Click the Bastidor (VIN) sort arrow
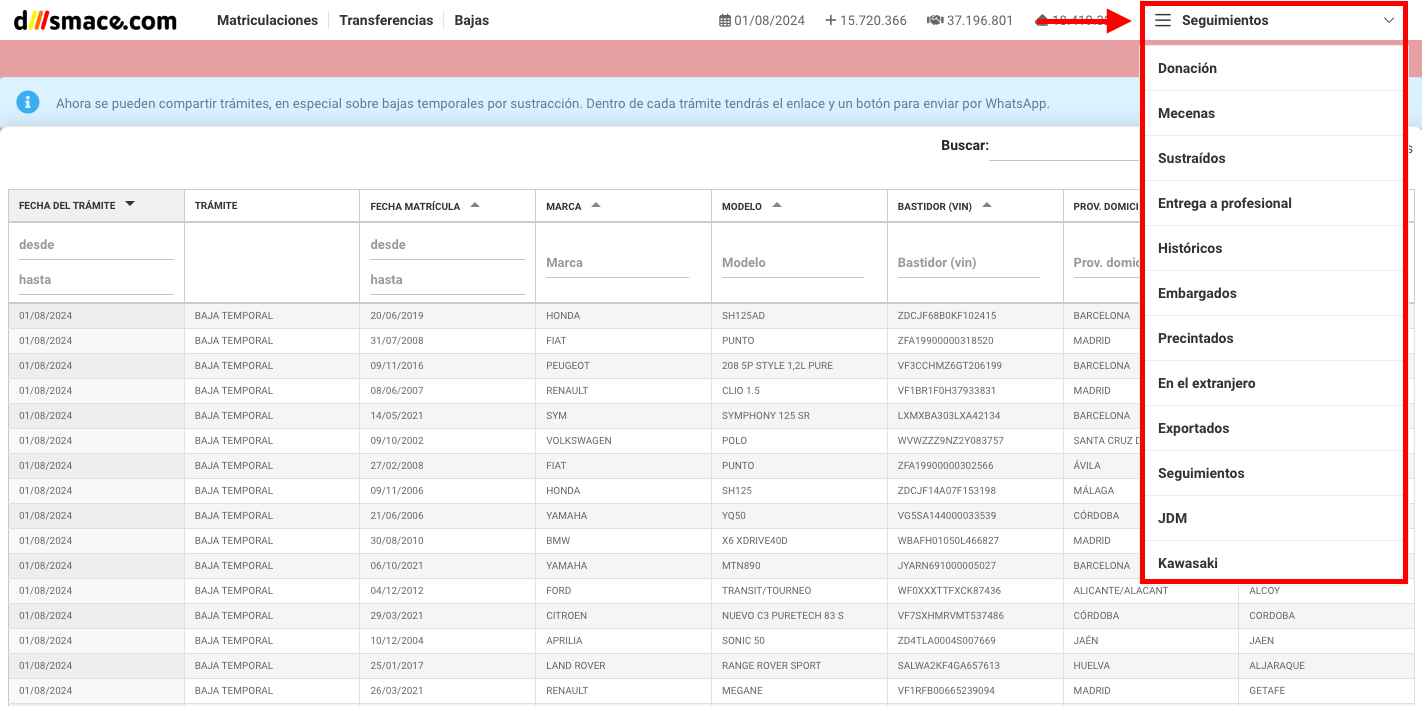This screenshot has width=1422, height=706. pos(987,205)
